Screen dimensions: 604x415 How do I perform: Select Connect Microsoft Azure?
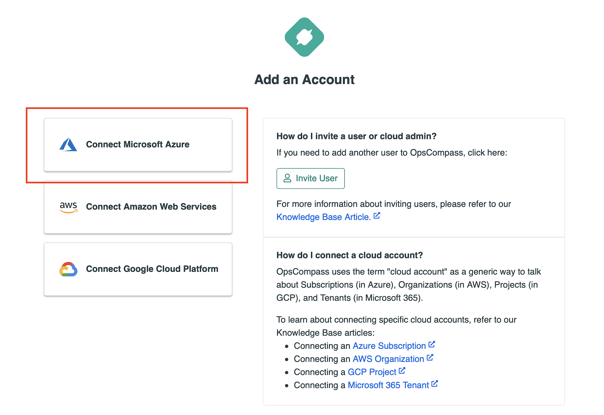(x=138, y=144)
